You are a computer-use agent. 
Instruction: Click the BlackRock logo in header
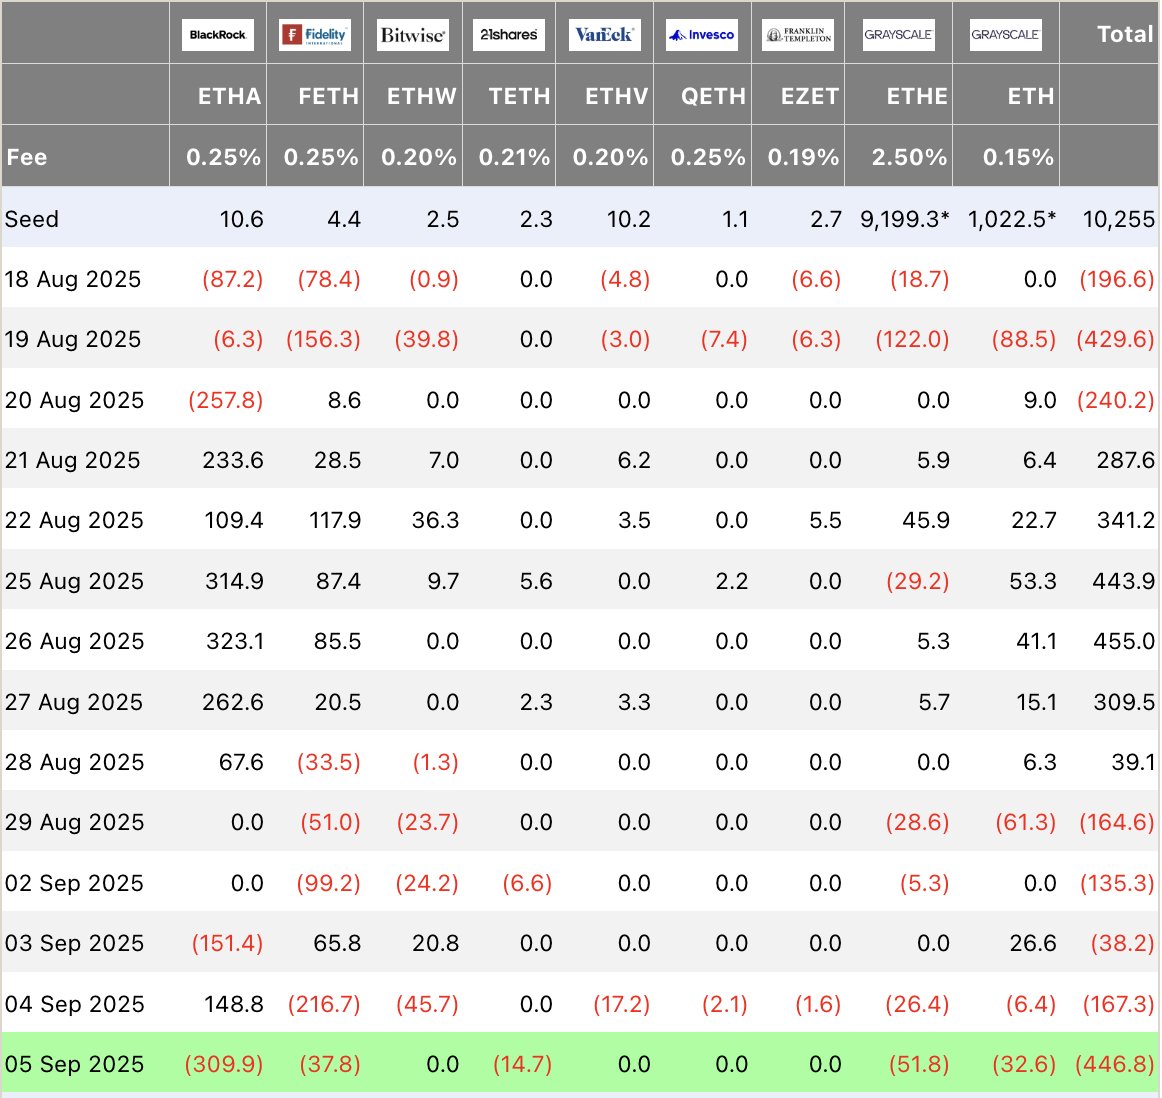(x=218, y=35)
